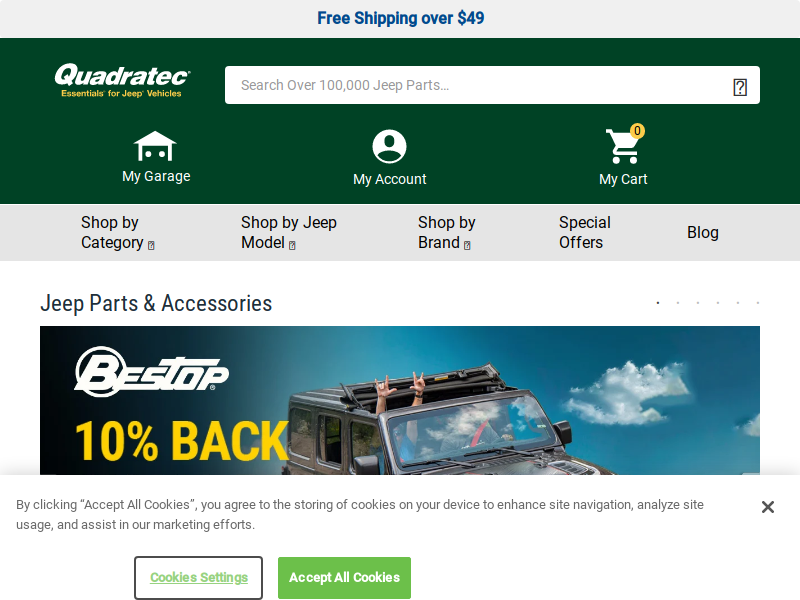Expand the Shop by Brand menu
This screenshot has width=800, height=600.
click(446, 233)
